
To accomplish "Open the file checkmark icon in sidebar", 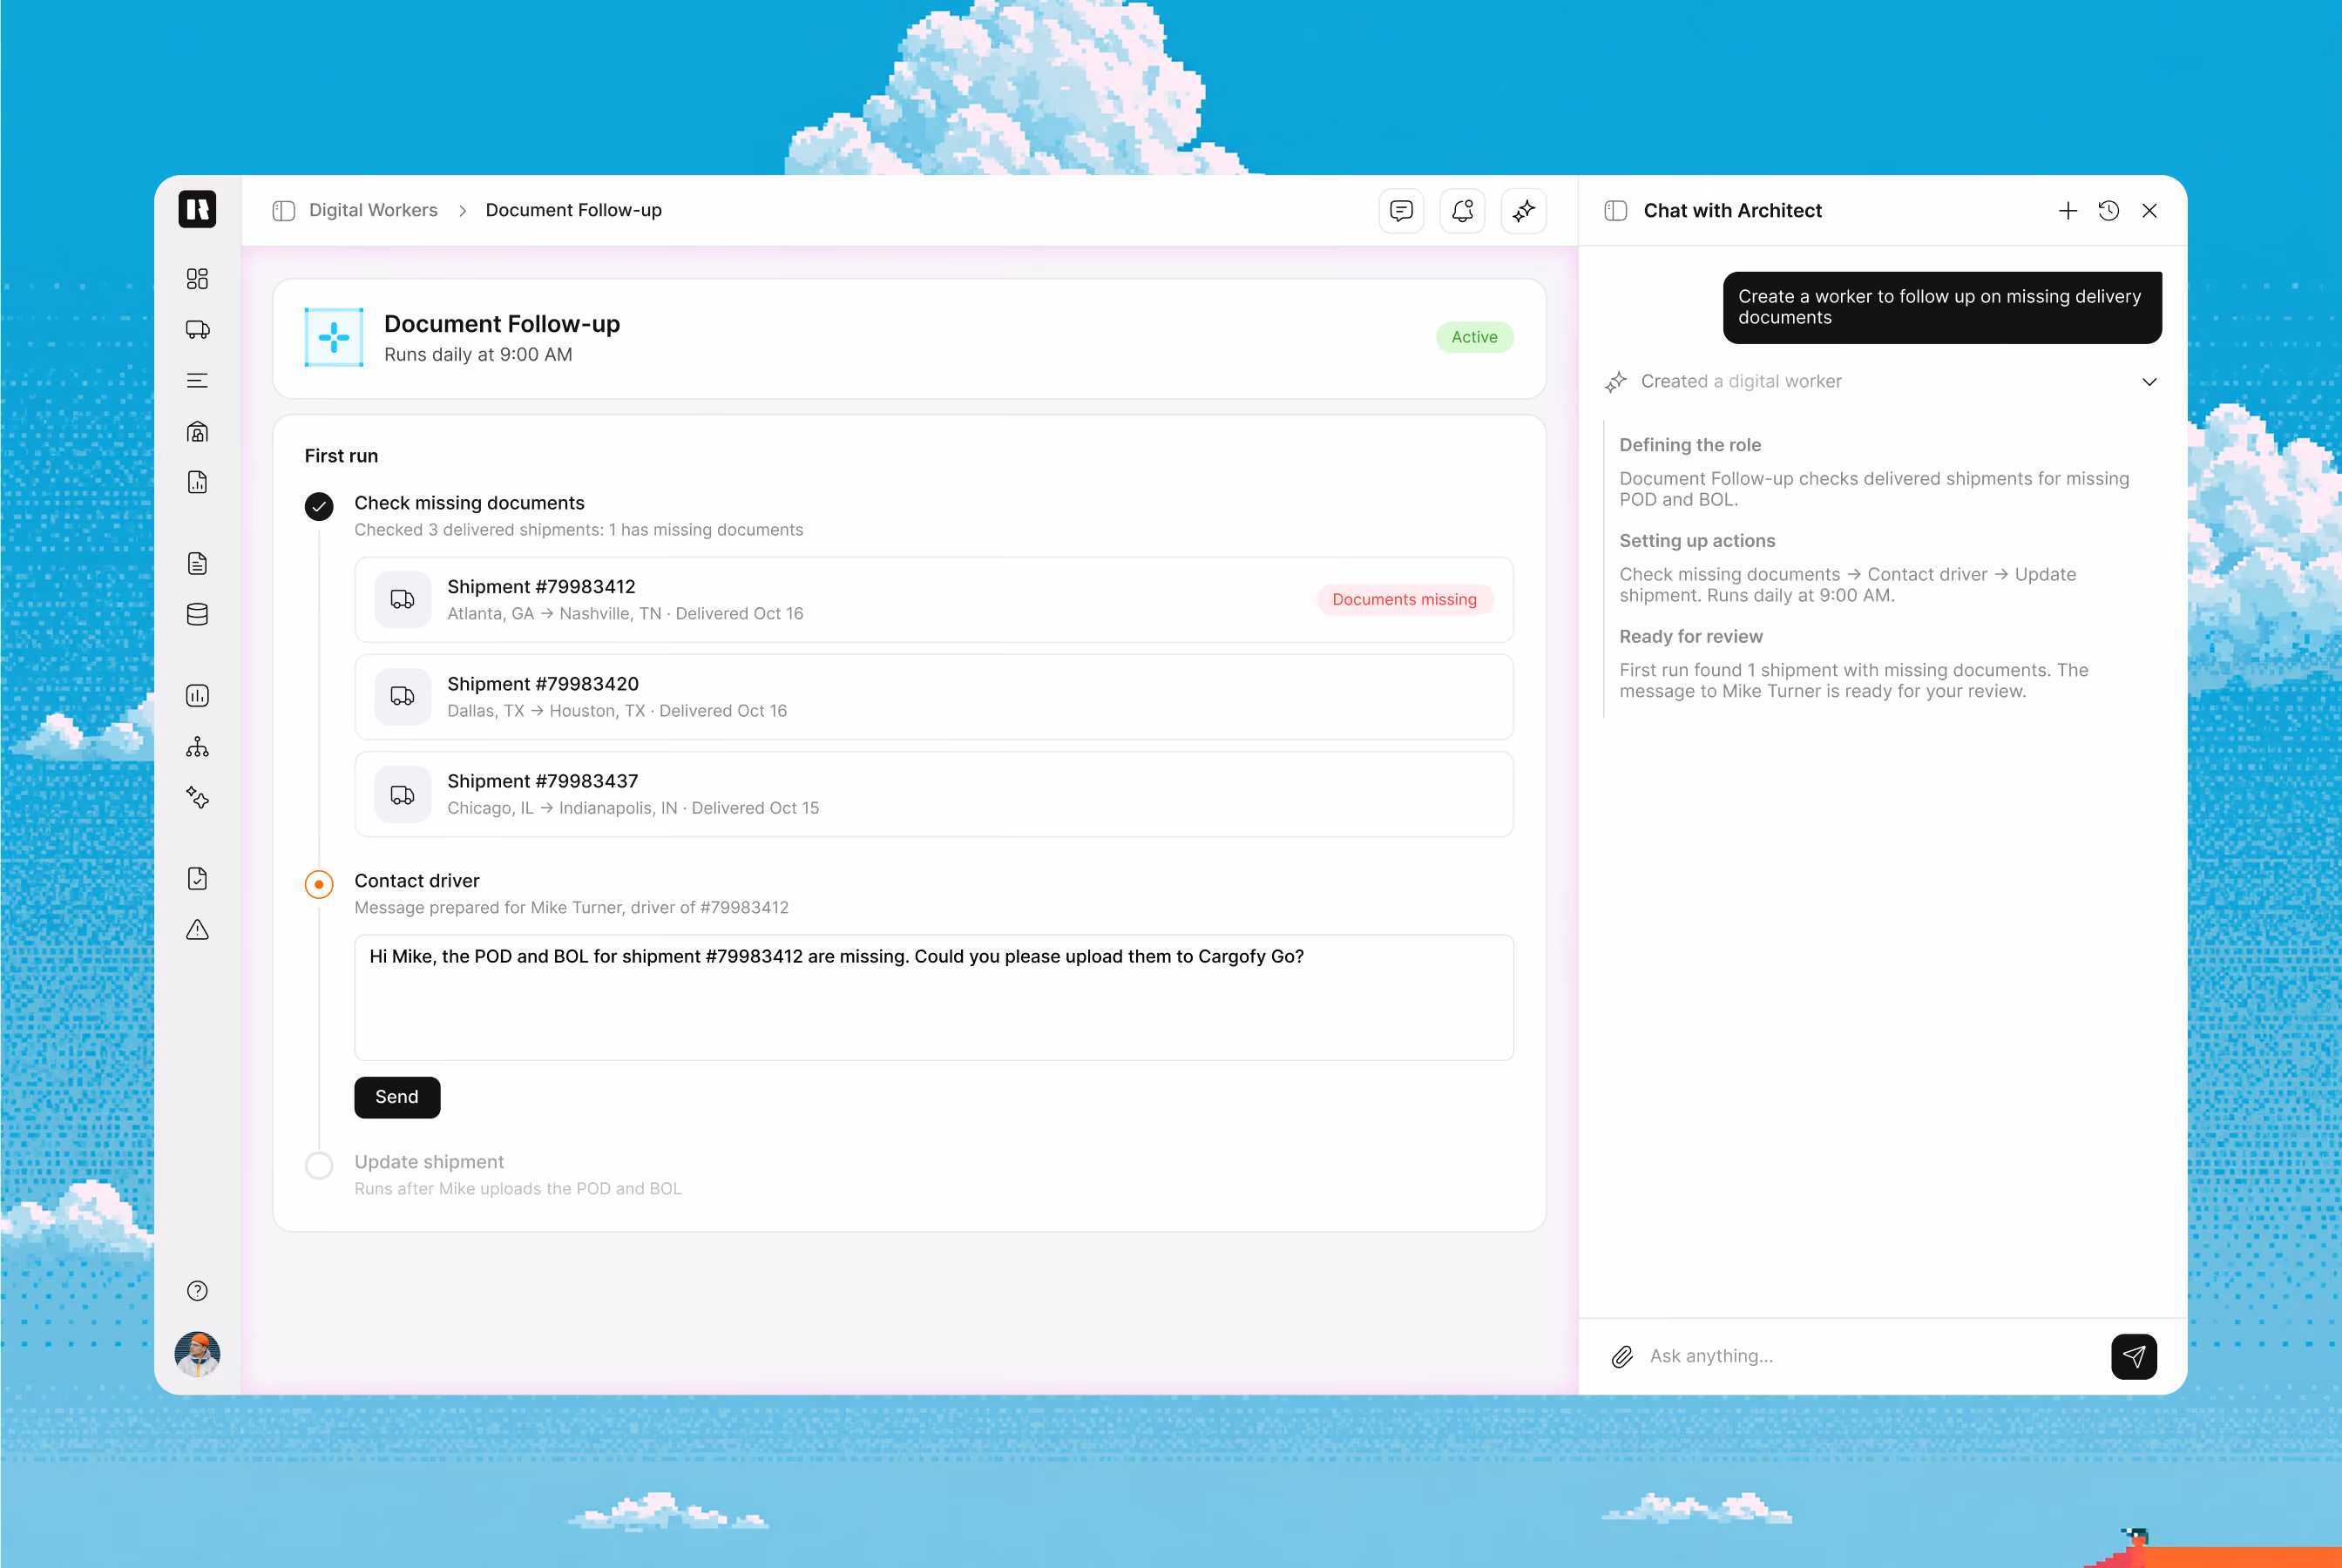I will pyautogui.click(x=197, y=879).
